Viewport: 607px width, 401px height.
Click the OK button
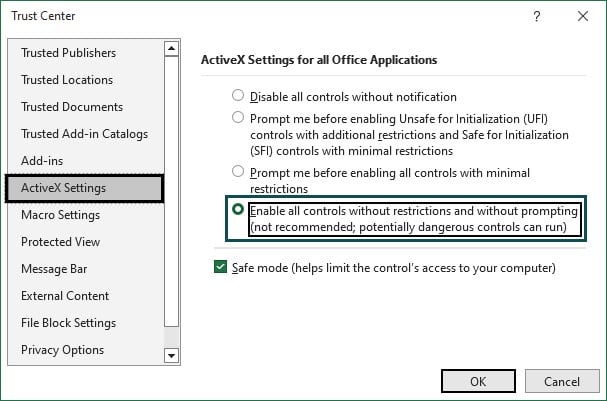[x=478, y=381]
